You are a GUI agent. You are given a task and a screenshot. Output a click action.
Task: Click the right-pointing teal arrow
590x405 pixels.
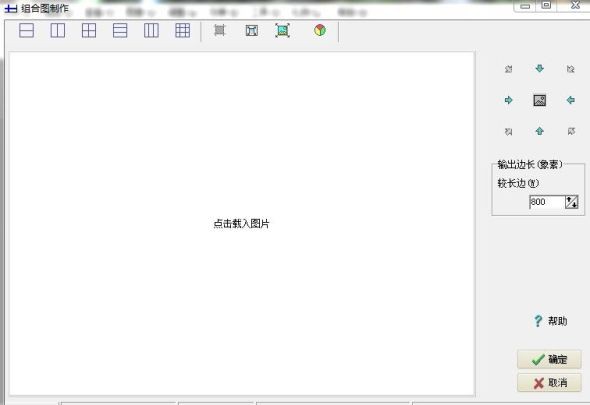(x=508, y=100)
